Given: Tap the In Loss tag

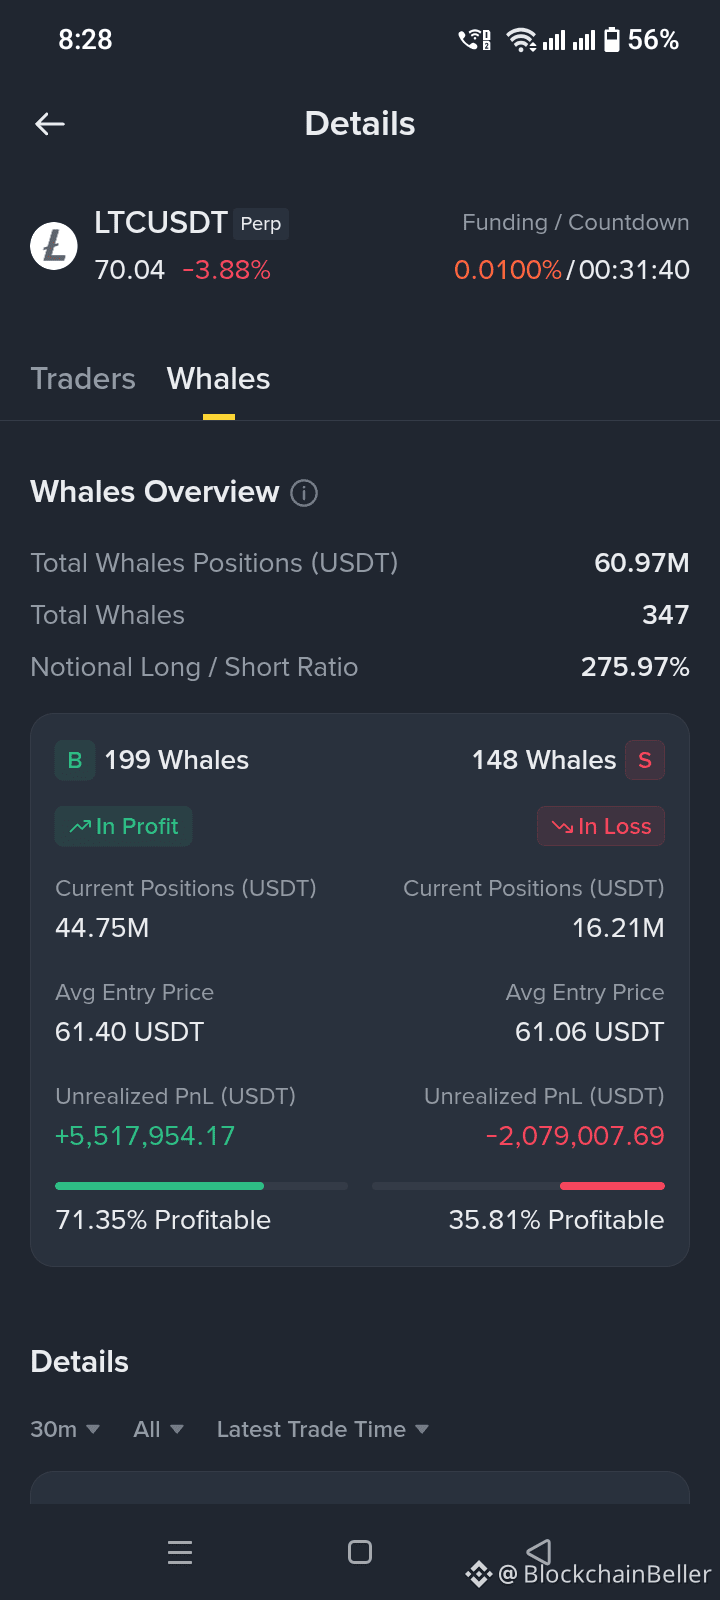Looking at the screenshot, I should pyautogui.click(x=601, y=826).
